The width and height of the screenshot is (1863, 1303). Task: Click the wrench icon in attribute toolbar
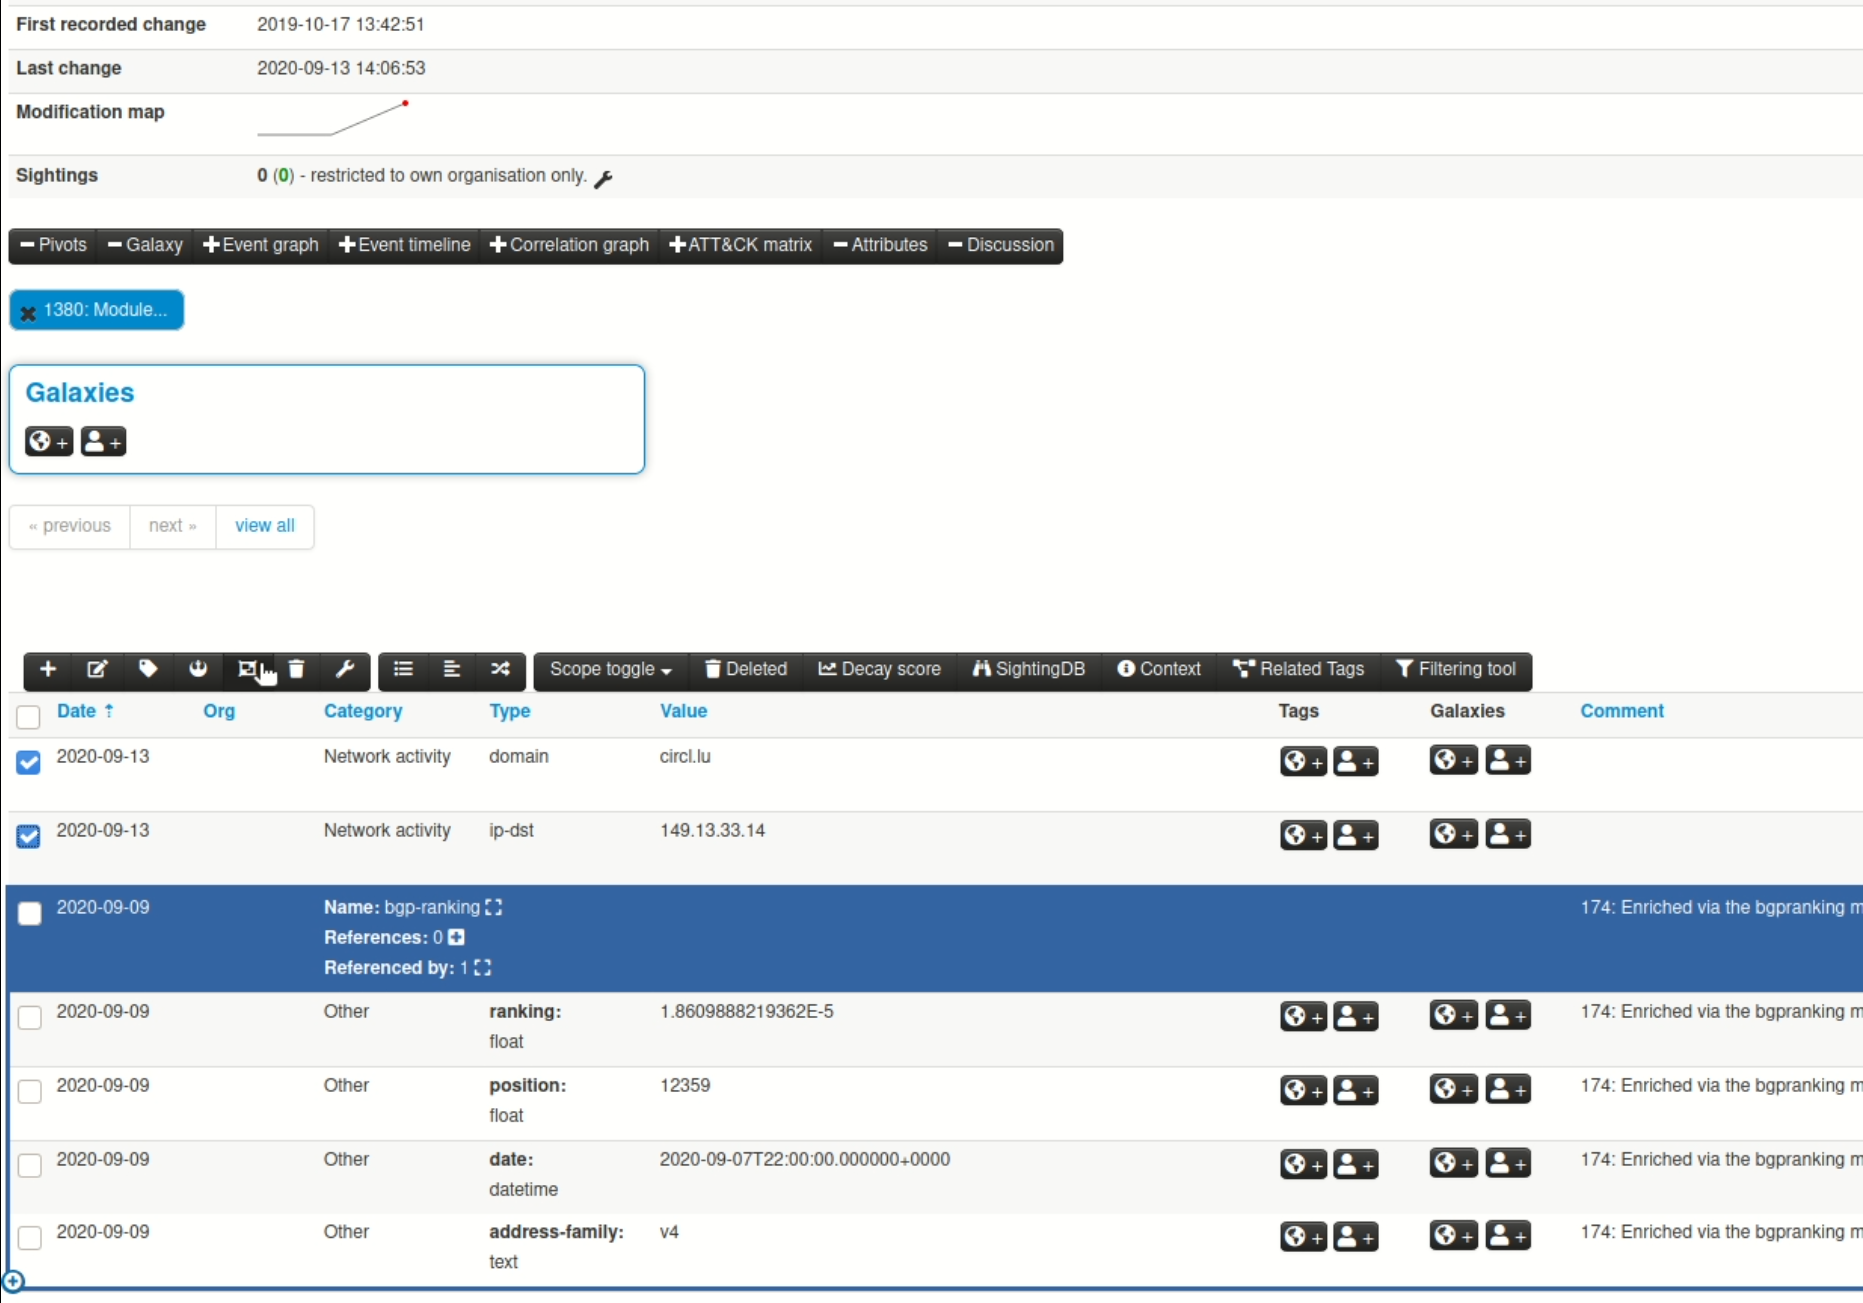pyautogui.click(x=345, y=669)
